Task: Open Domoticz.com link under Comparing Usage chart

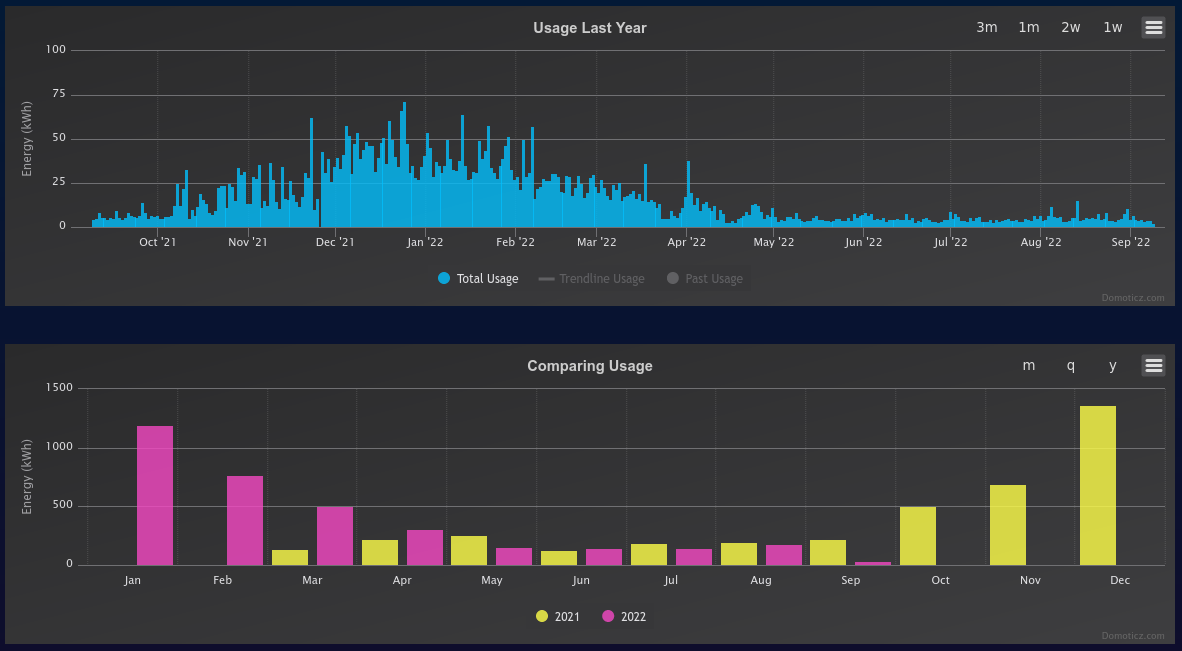Action: click(x=1133, y=636)
